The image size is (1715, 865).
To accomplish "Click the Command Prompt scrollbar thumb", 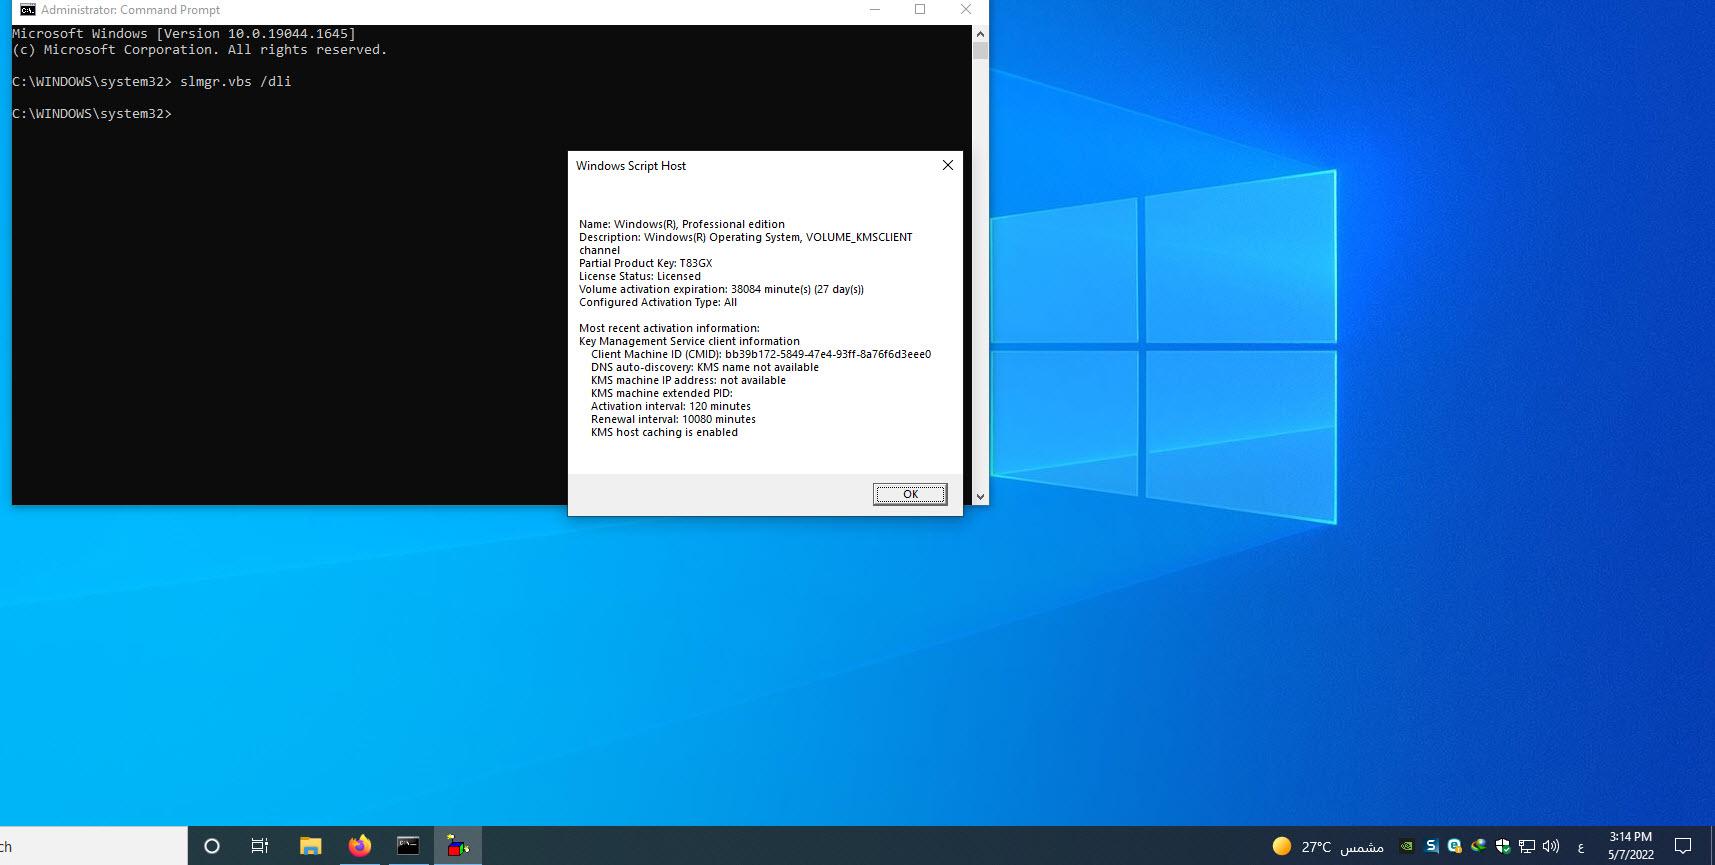I will click(x=980, y=50).
